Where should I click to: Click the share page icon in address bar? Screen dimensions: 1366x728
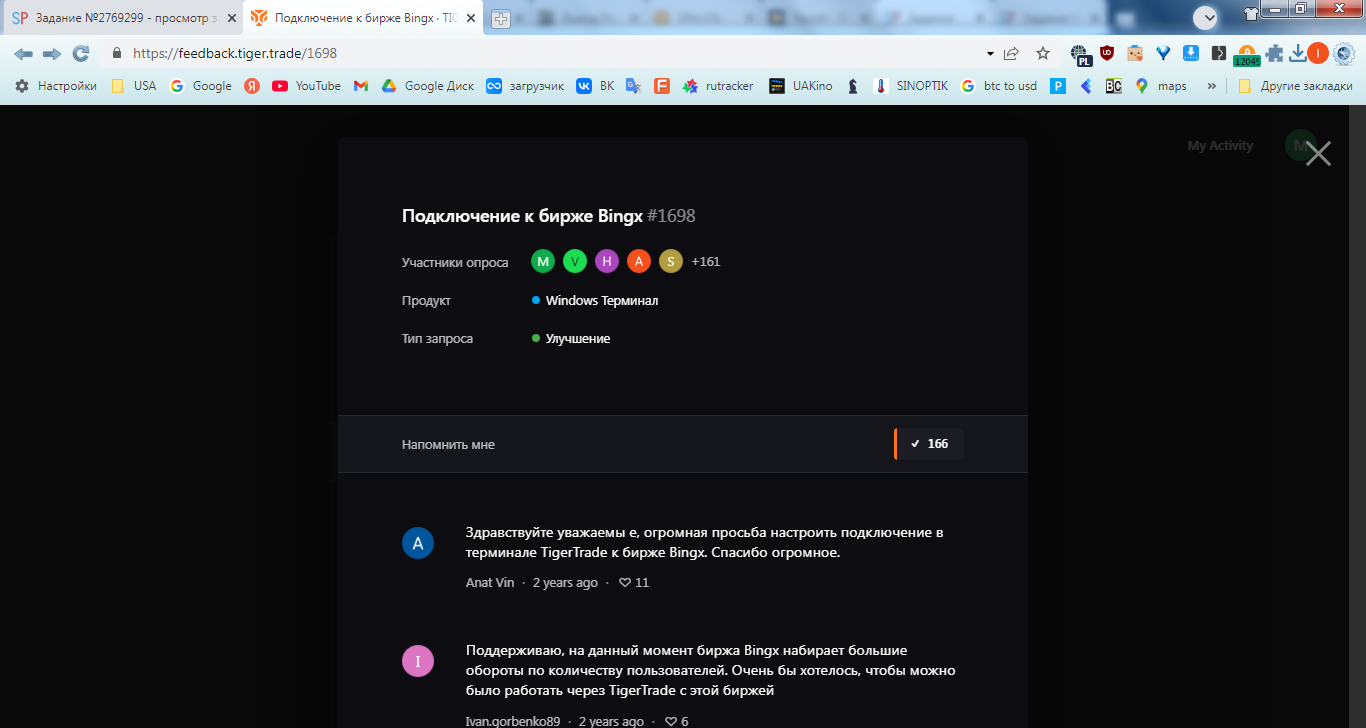click(1012, 53)
